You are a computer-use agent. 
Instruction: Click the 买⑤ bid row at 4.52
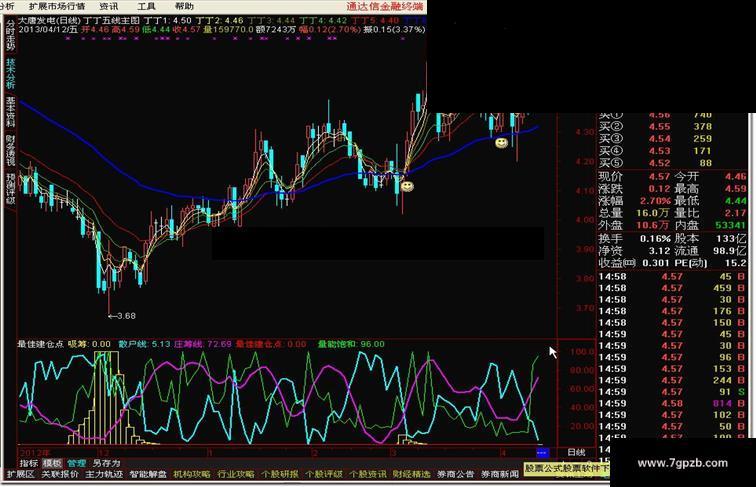(x=656, y=163)
